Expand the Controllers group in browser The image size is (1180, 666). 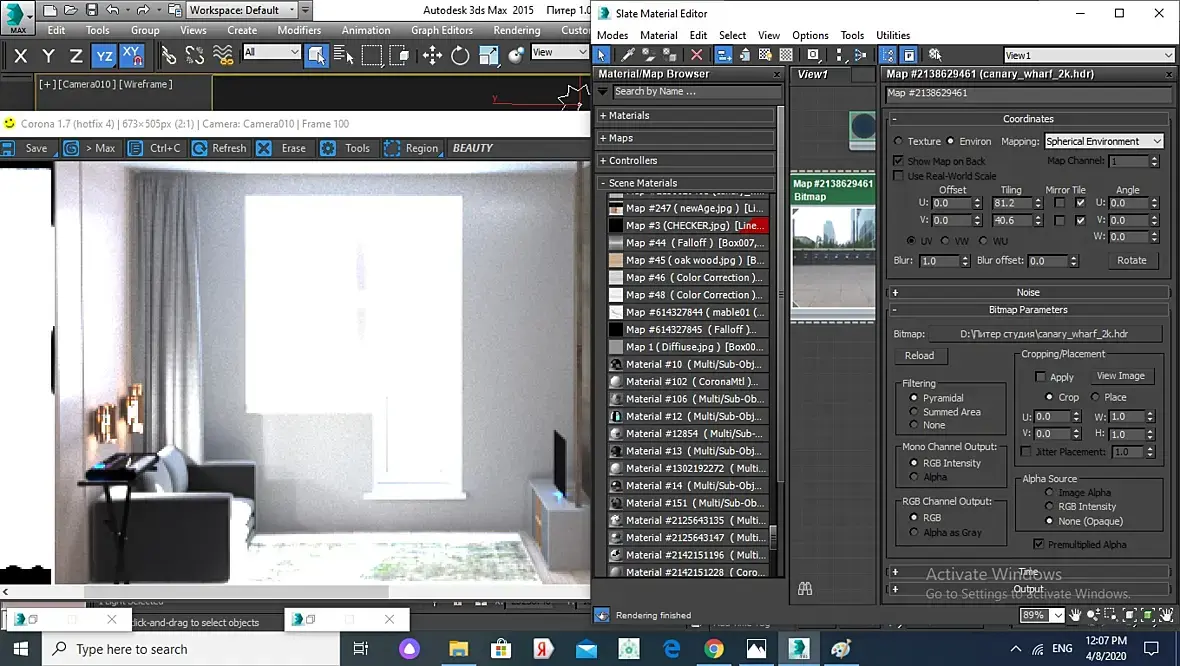click(x=686, y=160)
